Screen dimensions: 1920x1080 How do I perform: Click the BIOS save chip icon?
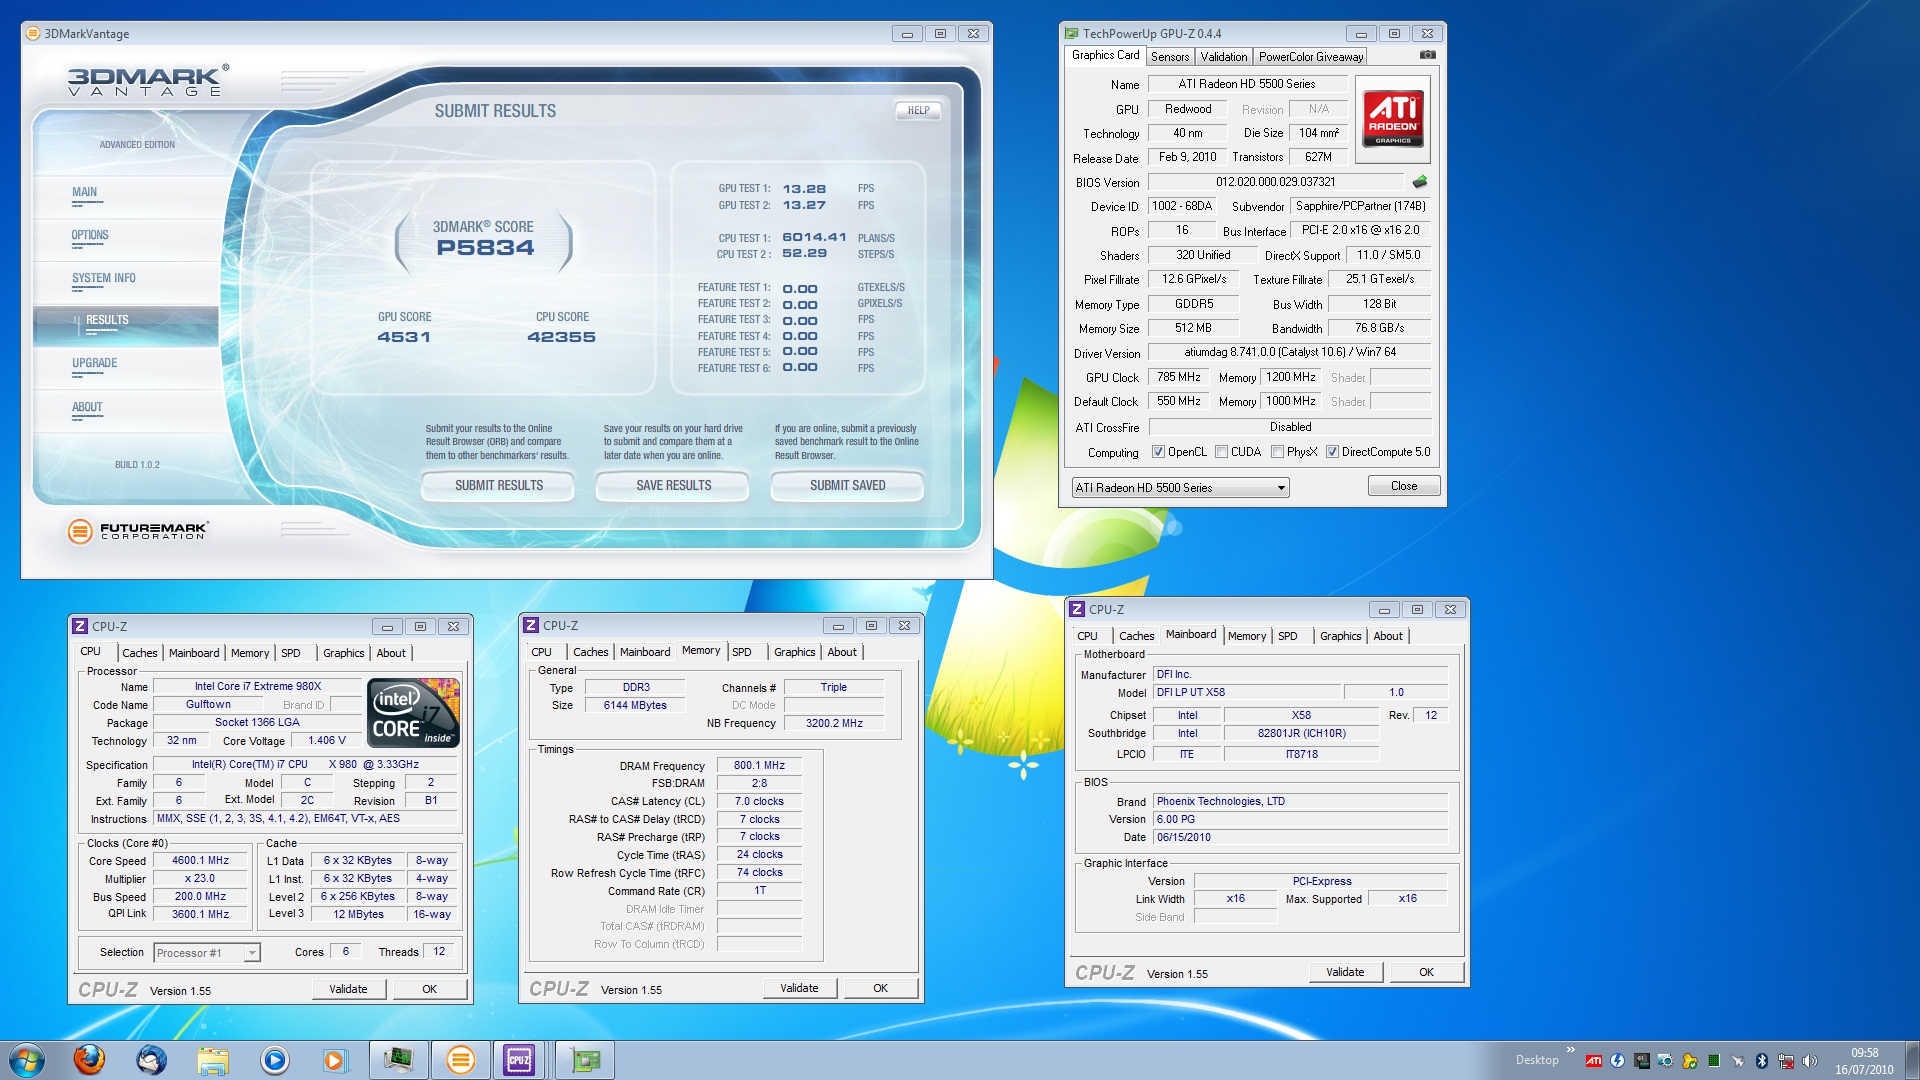coord(1419,182)
